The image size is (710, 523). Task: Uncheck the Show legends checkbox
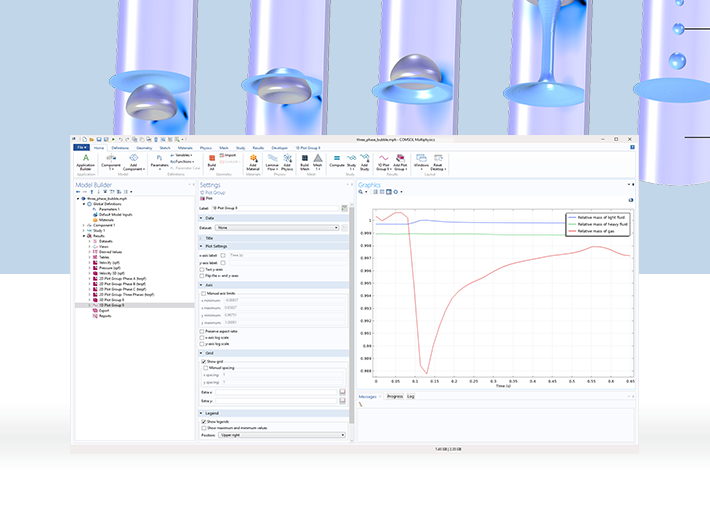(x=204, y=422)
